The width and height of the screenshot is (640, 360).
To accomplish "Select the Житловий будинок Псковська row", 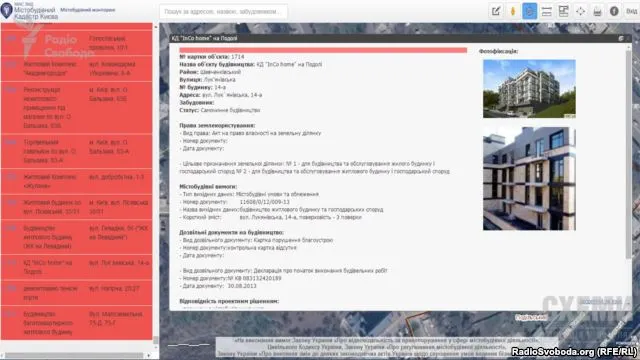I will [x=76, y=207].
